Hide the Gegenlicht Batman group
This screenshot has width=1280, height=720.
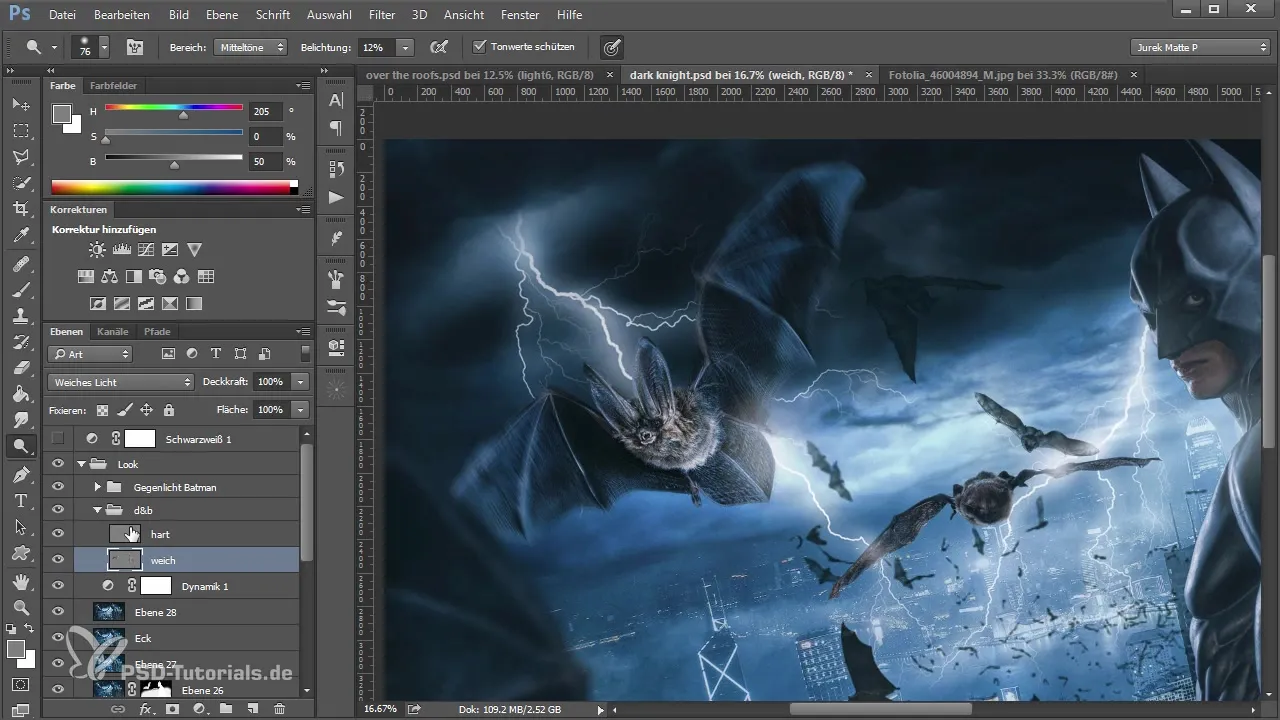(58, 487)
